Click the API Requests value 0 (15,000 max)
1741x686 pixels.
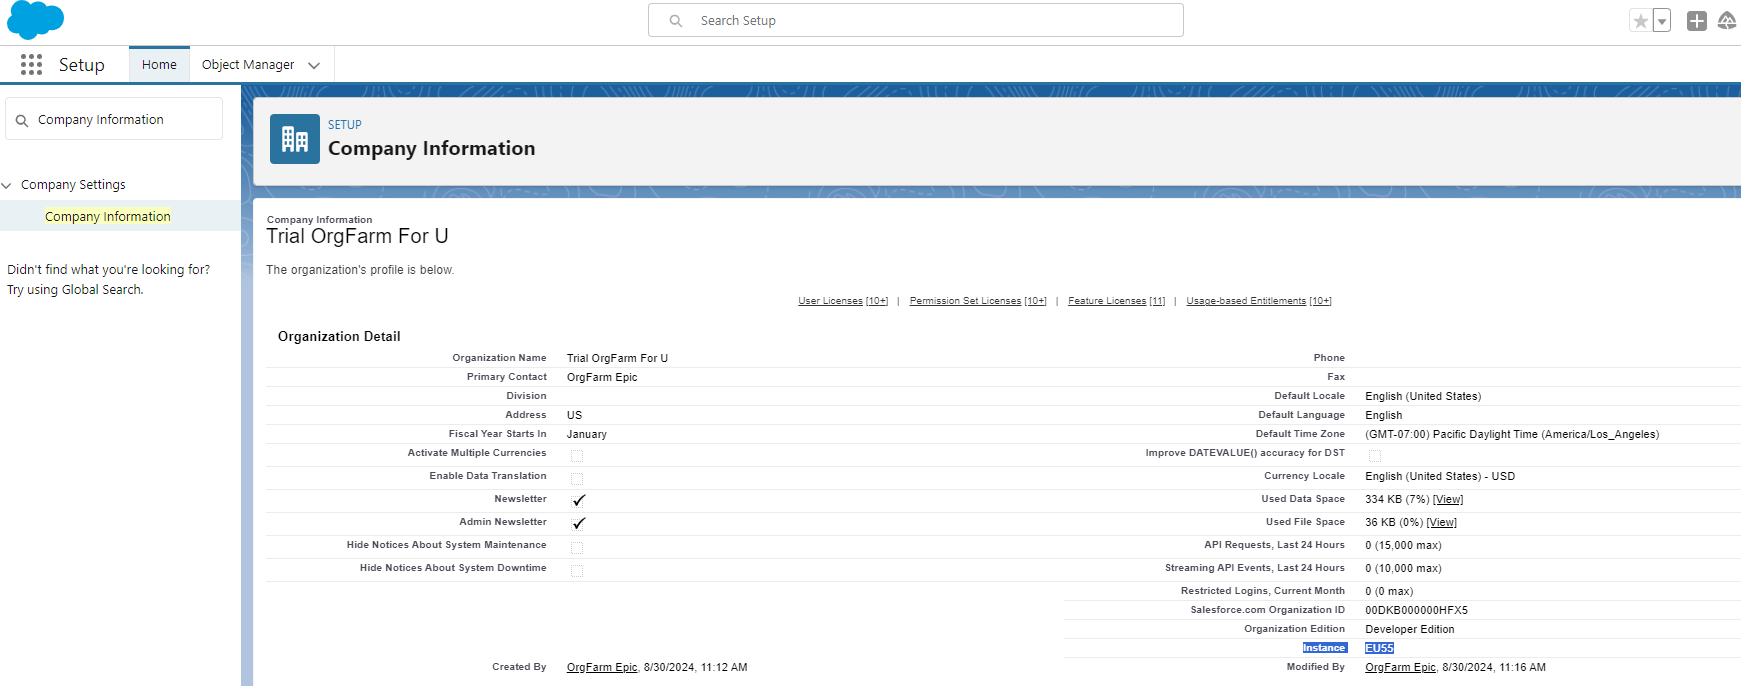coord(1403,545)
